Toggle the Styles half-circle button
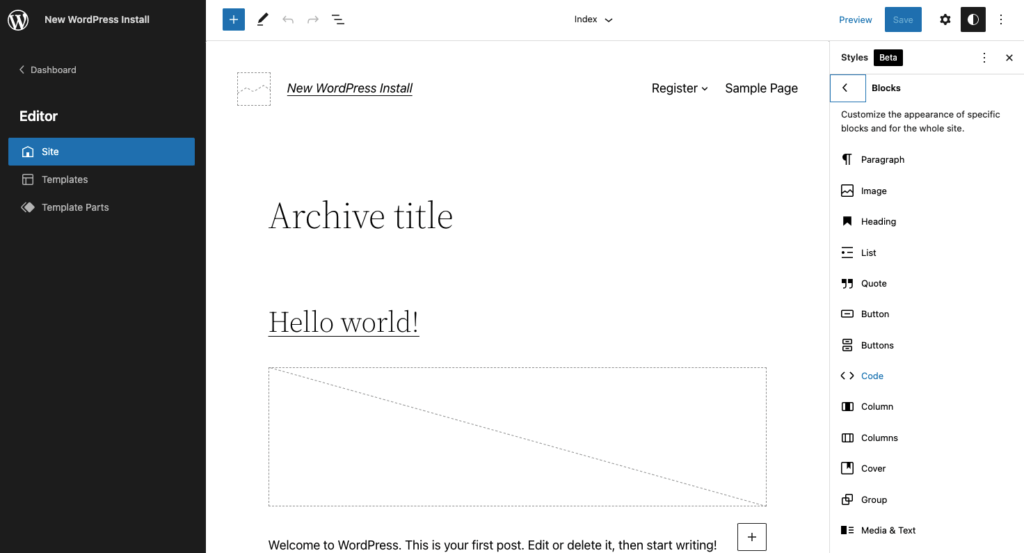This screenshot has width=1024, height=553. click(972, 20)
